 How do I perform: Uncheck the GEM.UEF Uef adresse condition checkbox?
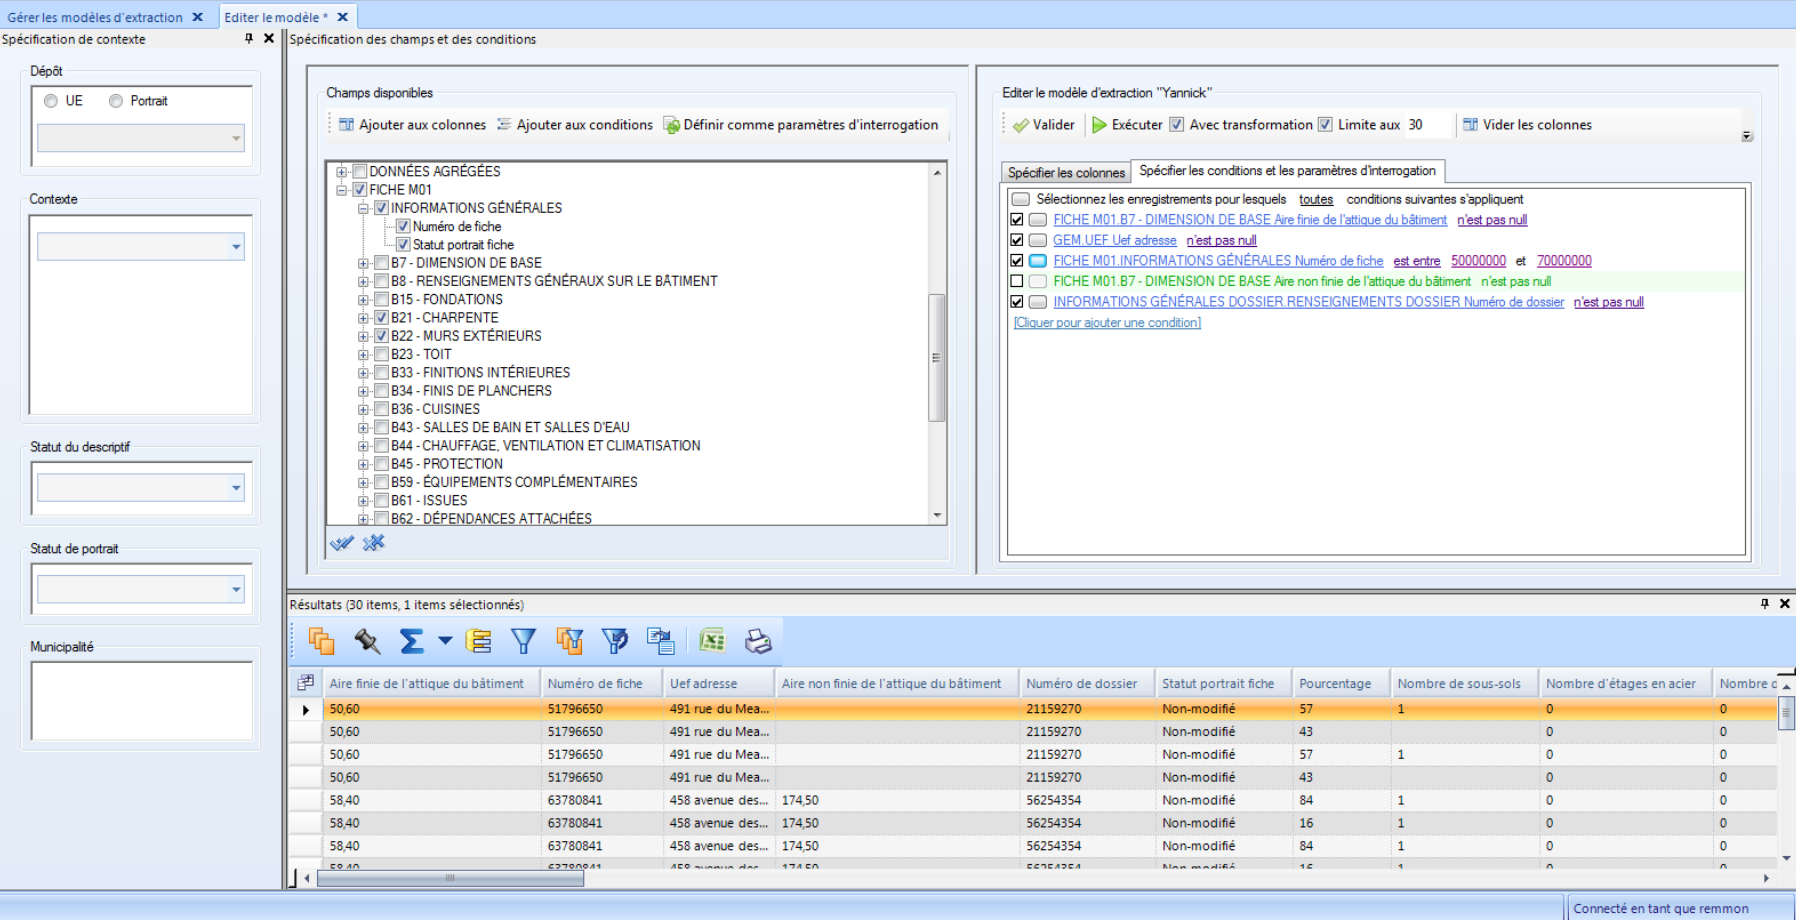pos(1017,241)
